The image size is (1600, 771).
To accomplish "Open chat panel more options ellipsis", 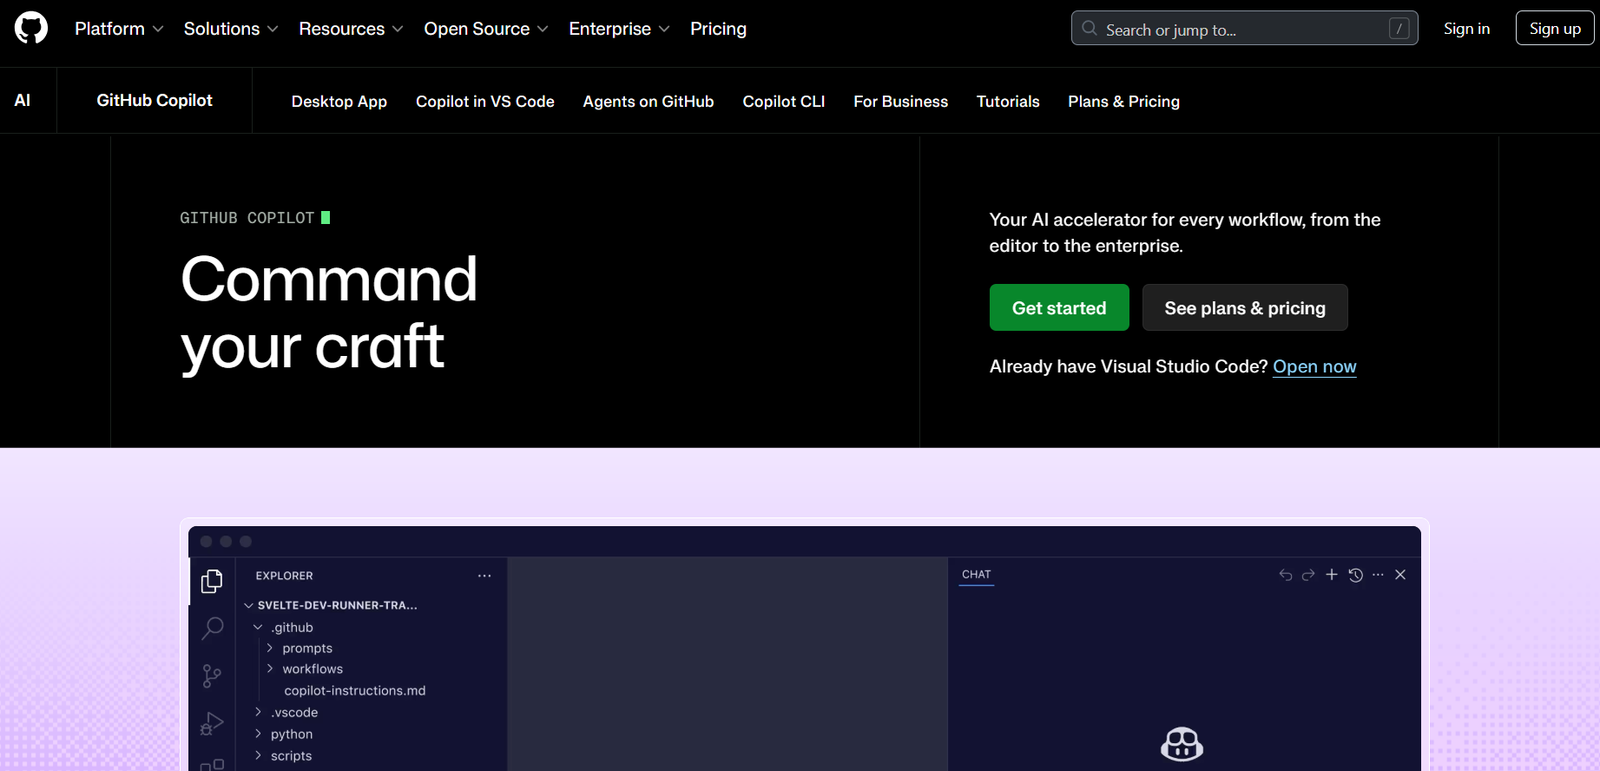I will tap(1378, 575).
